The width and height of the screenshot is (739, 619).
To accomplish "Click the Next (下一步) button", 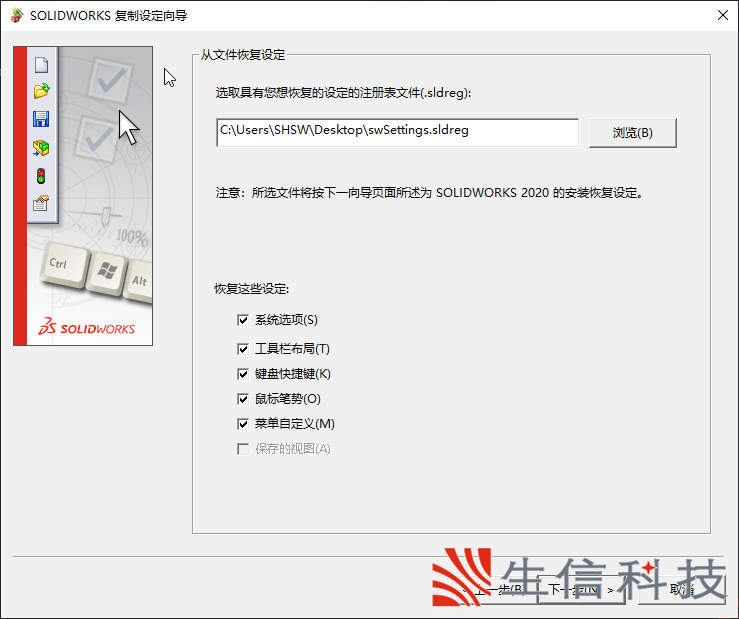I will point(581,589).
